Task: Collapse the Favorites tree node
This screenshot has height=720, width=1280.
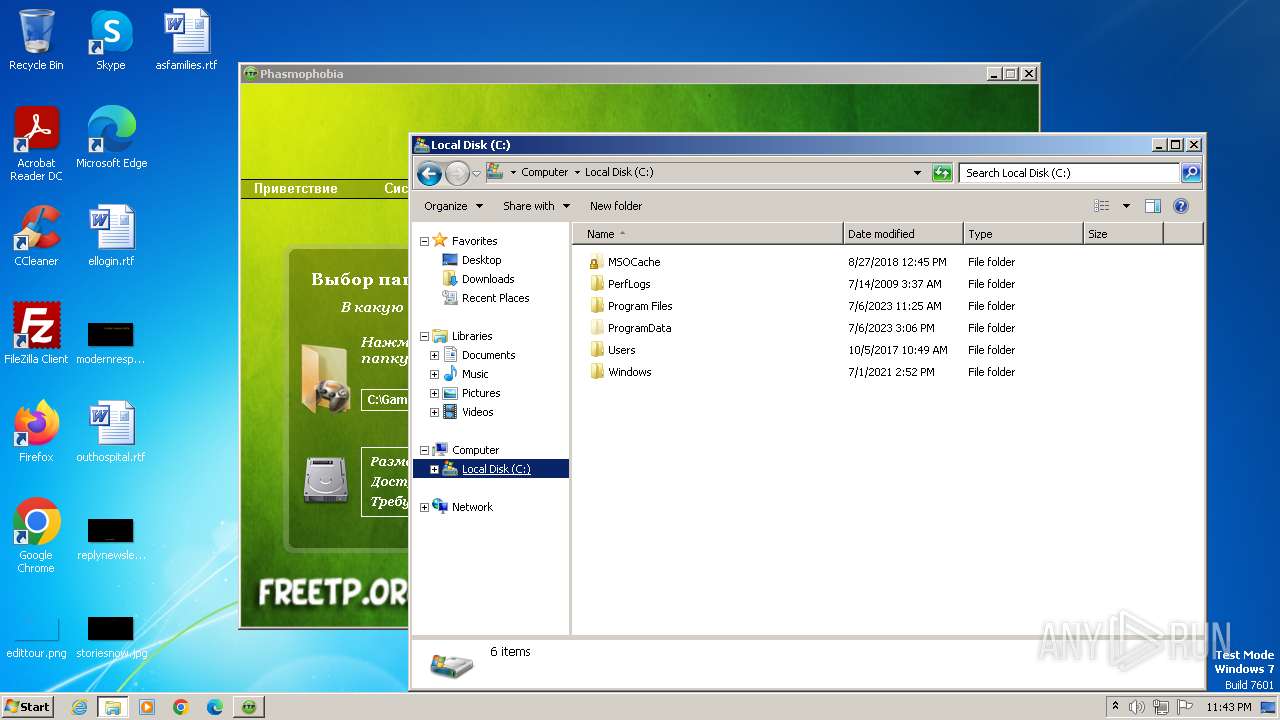Action: (x=424, y=241)
